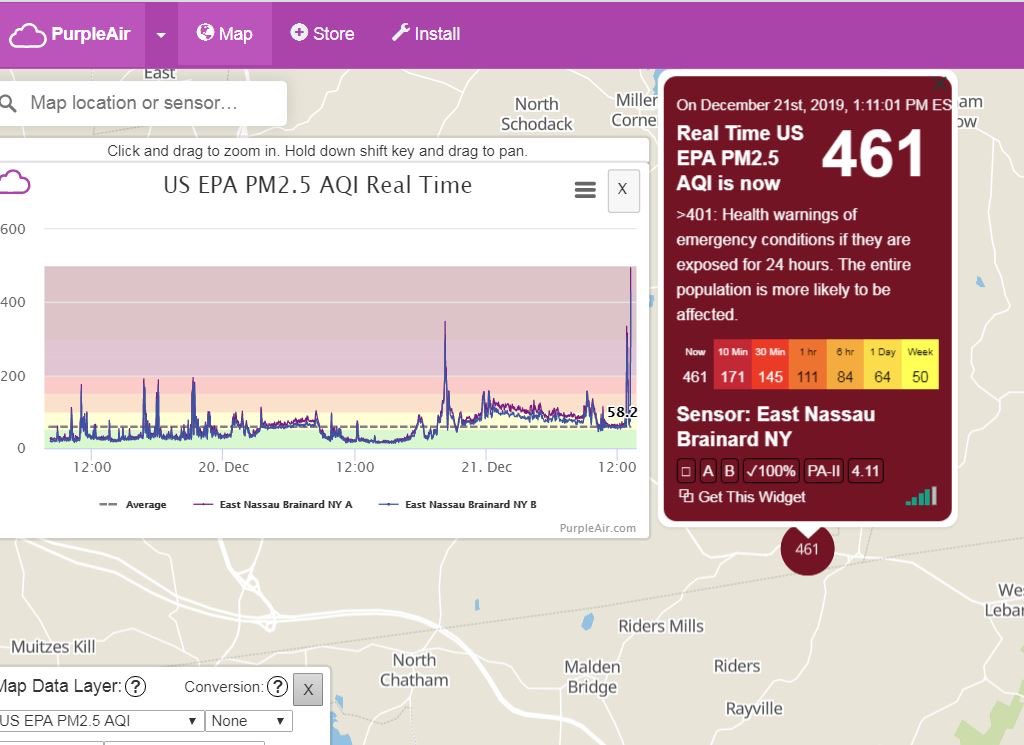
Task: Click the PA-II sensor model badge
Action: pyautogui.click(x=824, y=471)
